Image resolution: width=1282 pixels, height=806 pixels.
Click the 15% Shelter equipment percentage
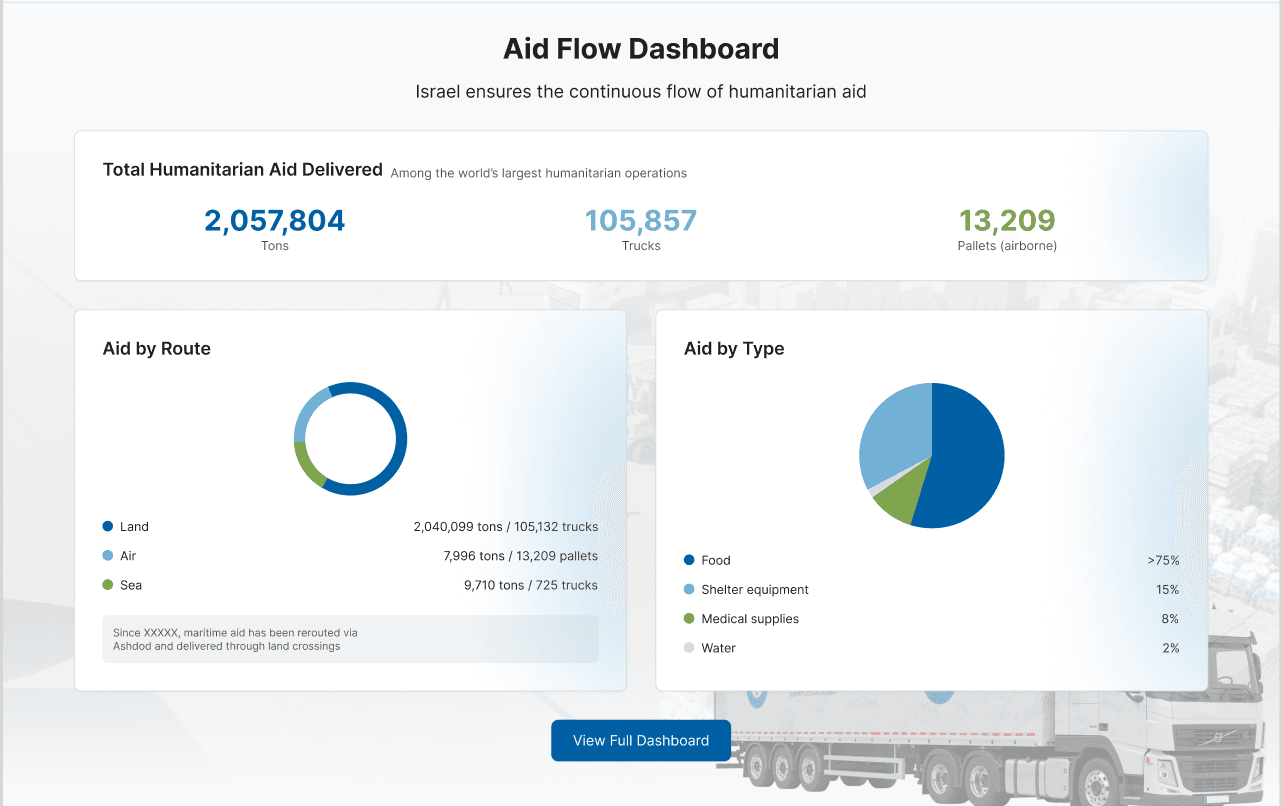coord(1168,590)
